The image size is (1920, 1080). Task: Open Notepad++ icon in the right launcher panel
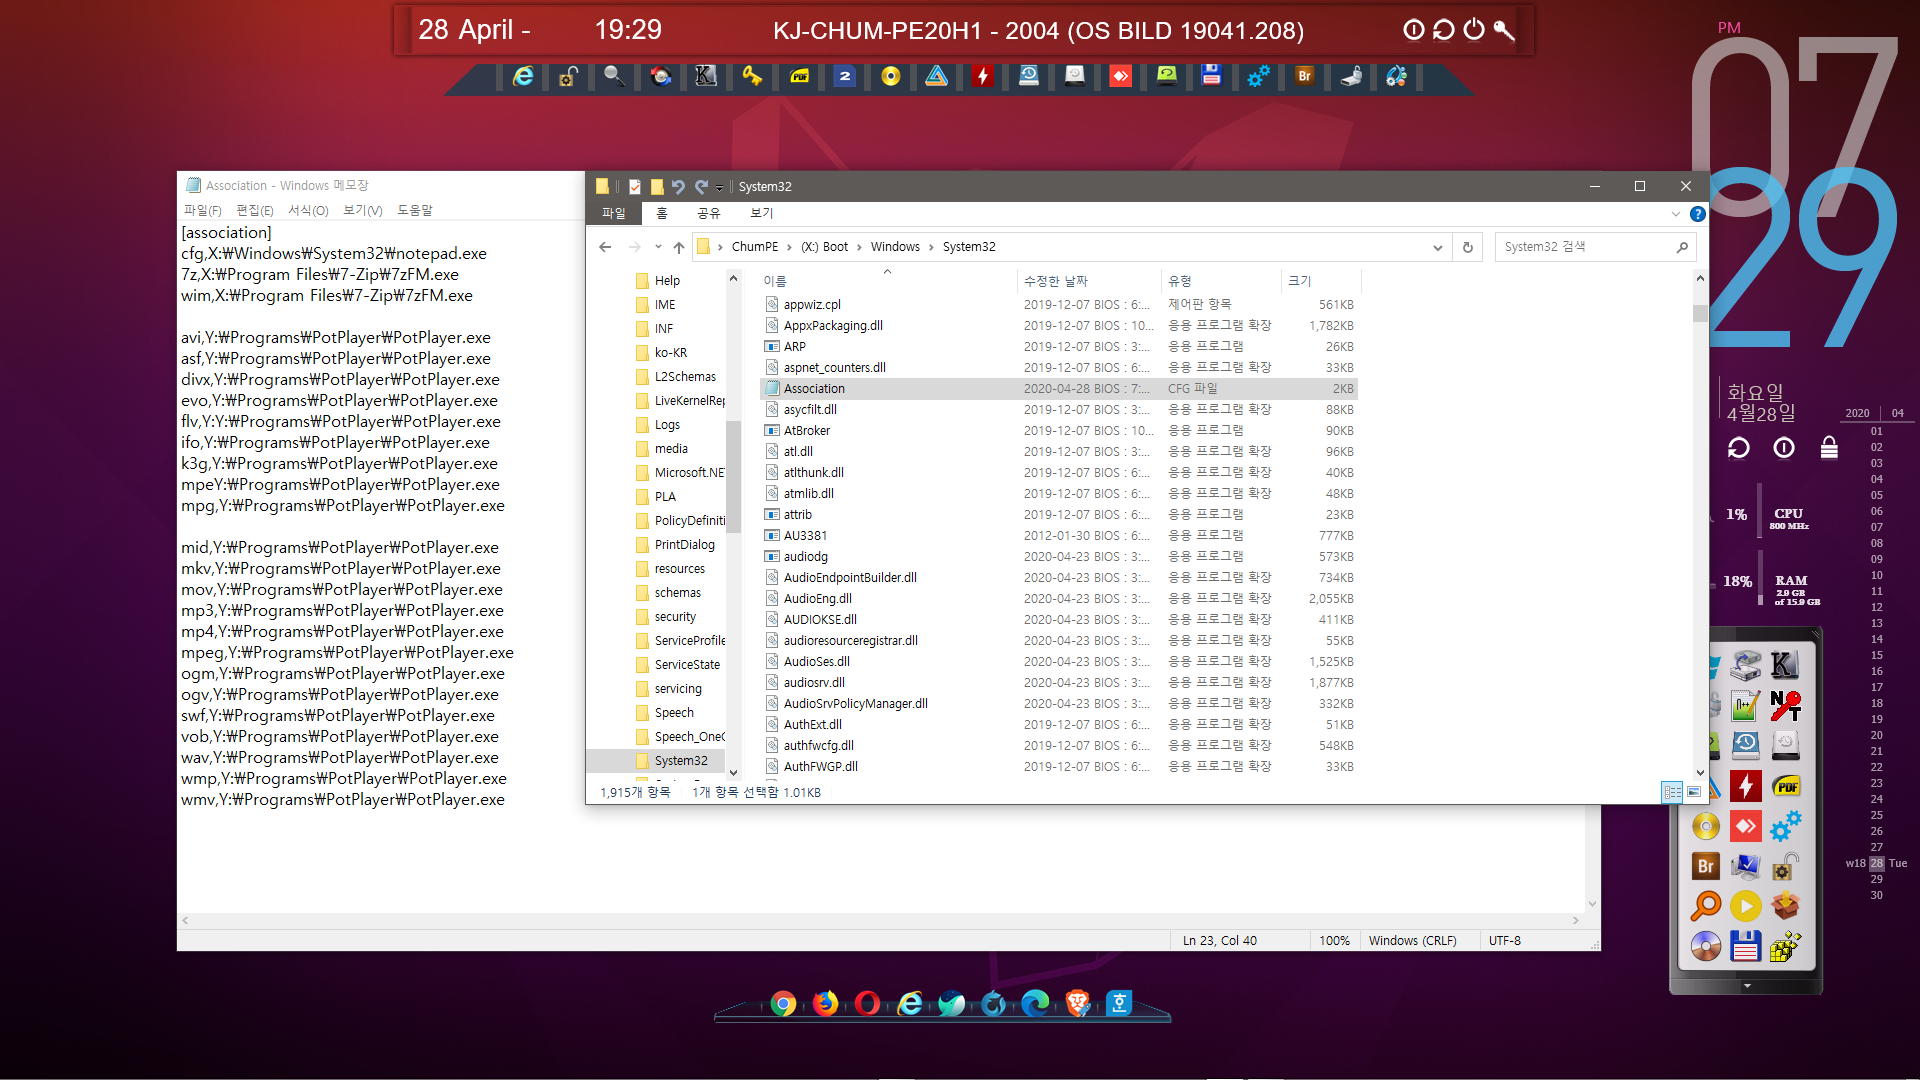click(x=1745, y=706)
